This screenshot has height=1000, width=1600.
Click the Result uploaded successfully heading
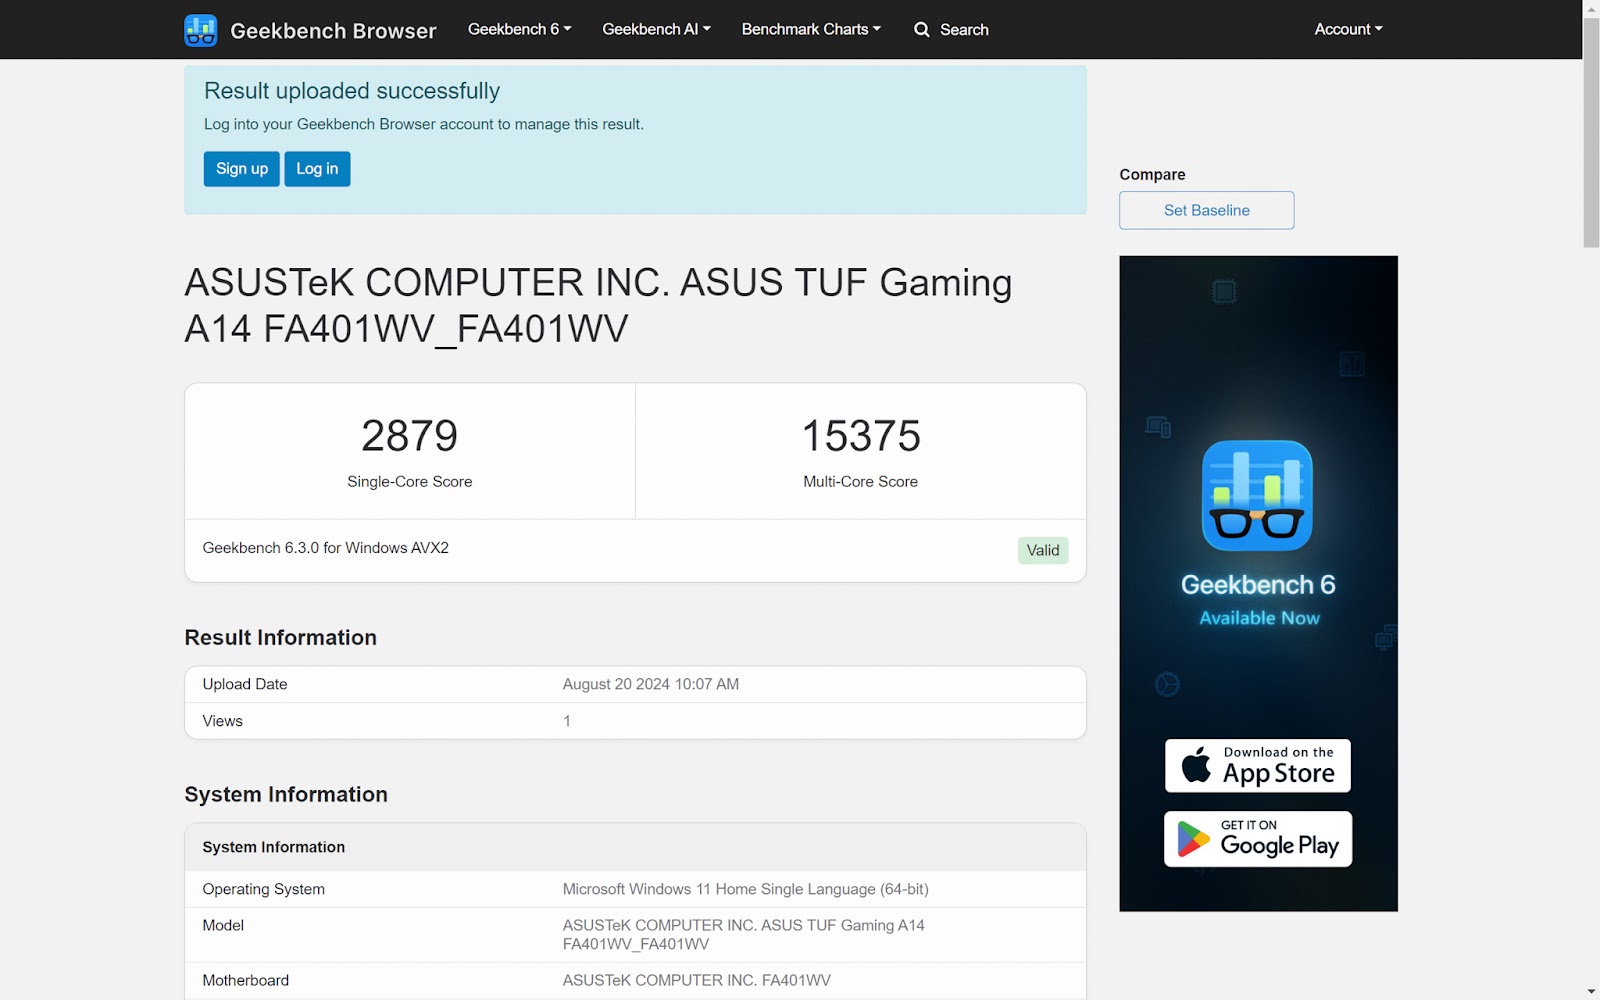(352, 91)
